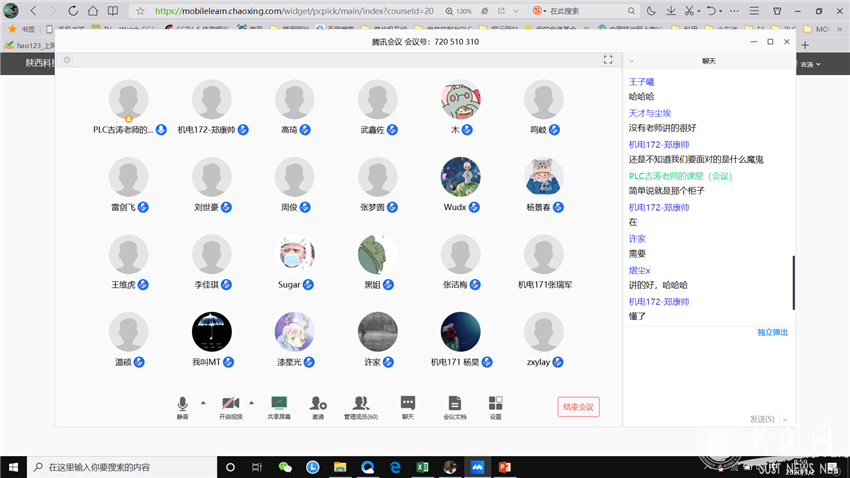The height and width of the screenshot is (478, 850).
Task: Open the meeting 设置 settings icon
Action: click(x=495, y=405)
